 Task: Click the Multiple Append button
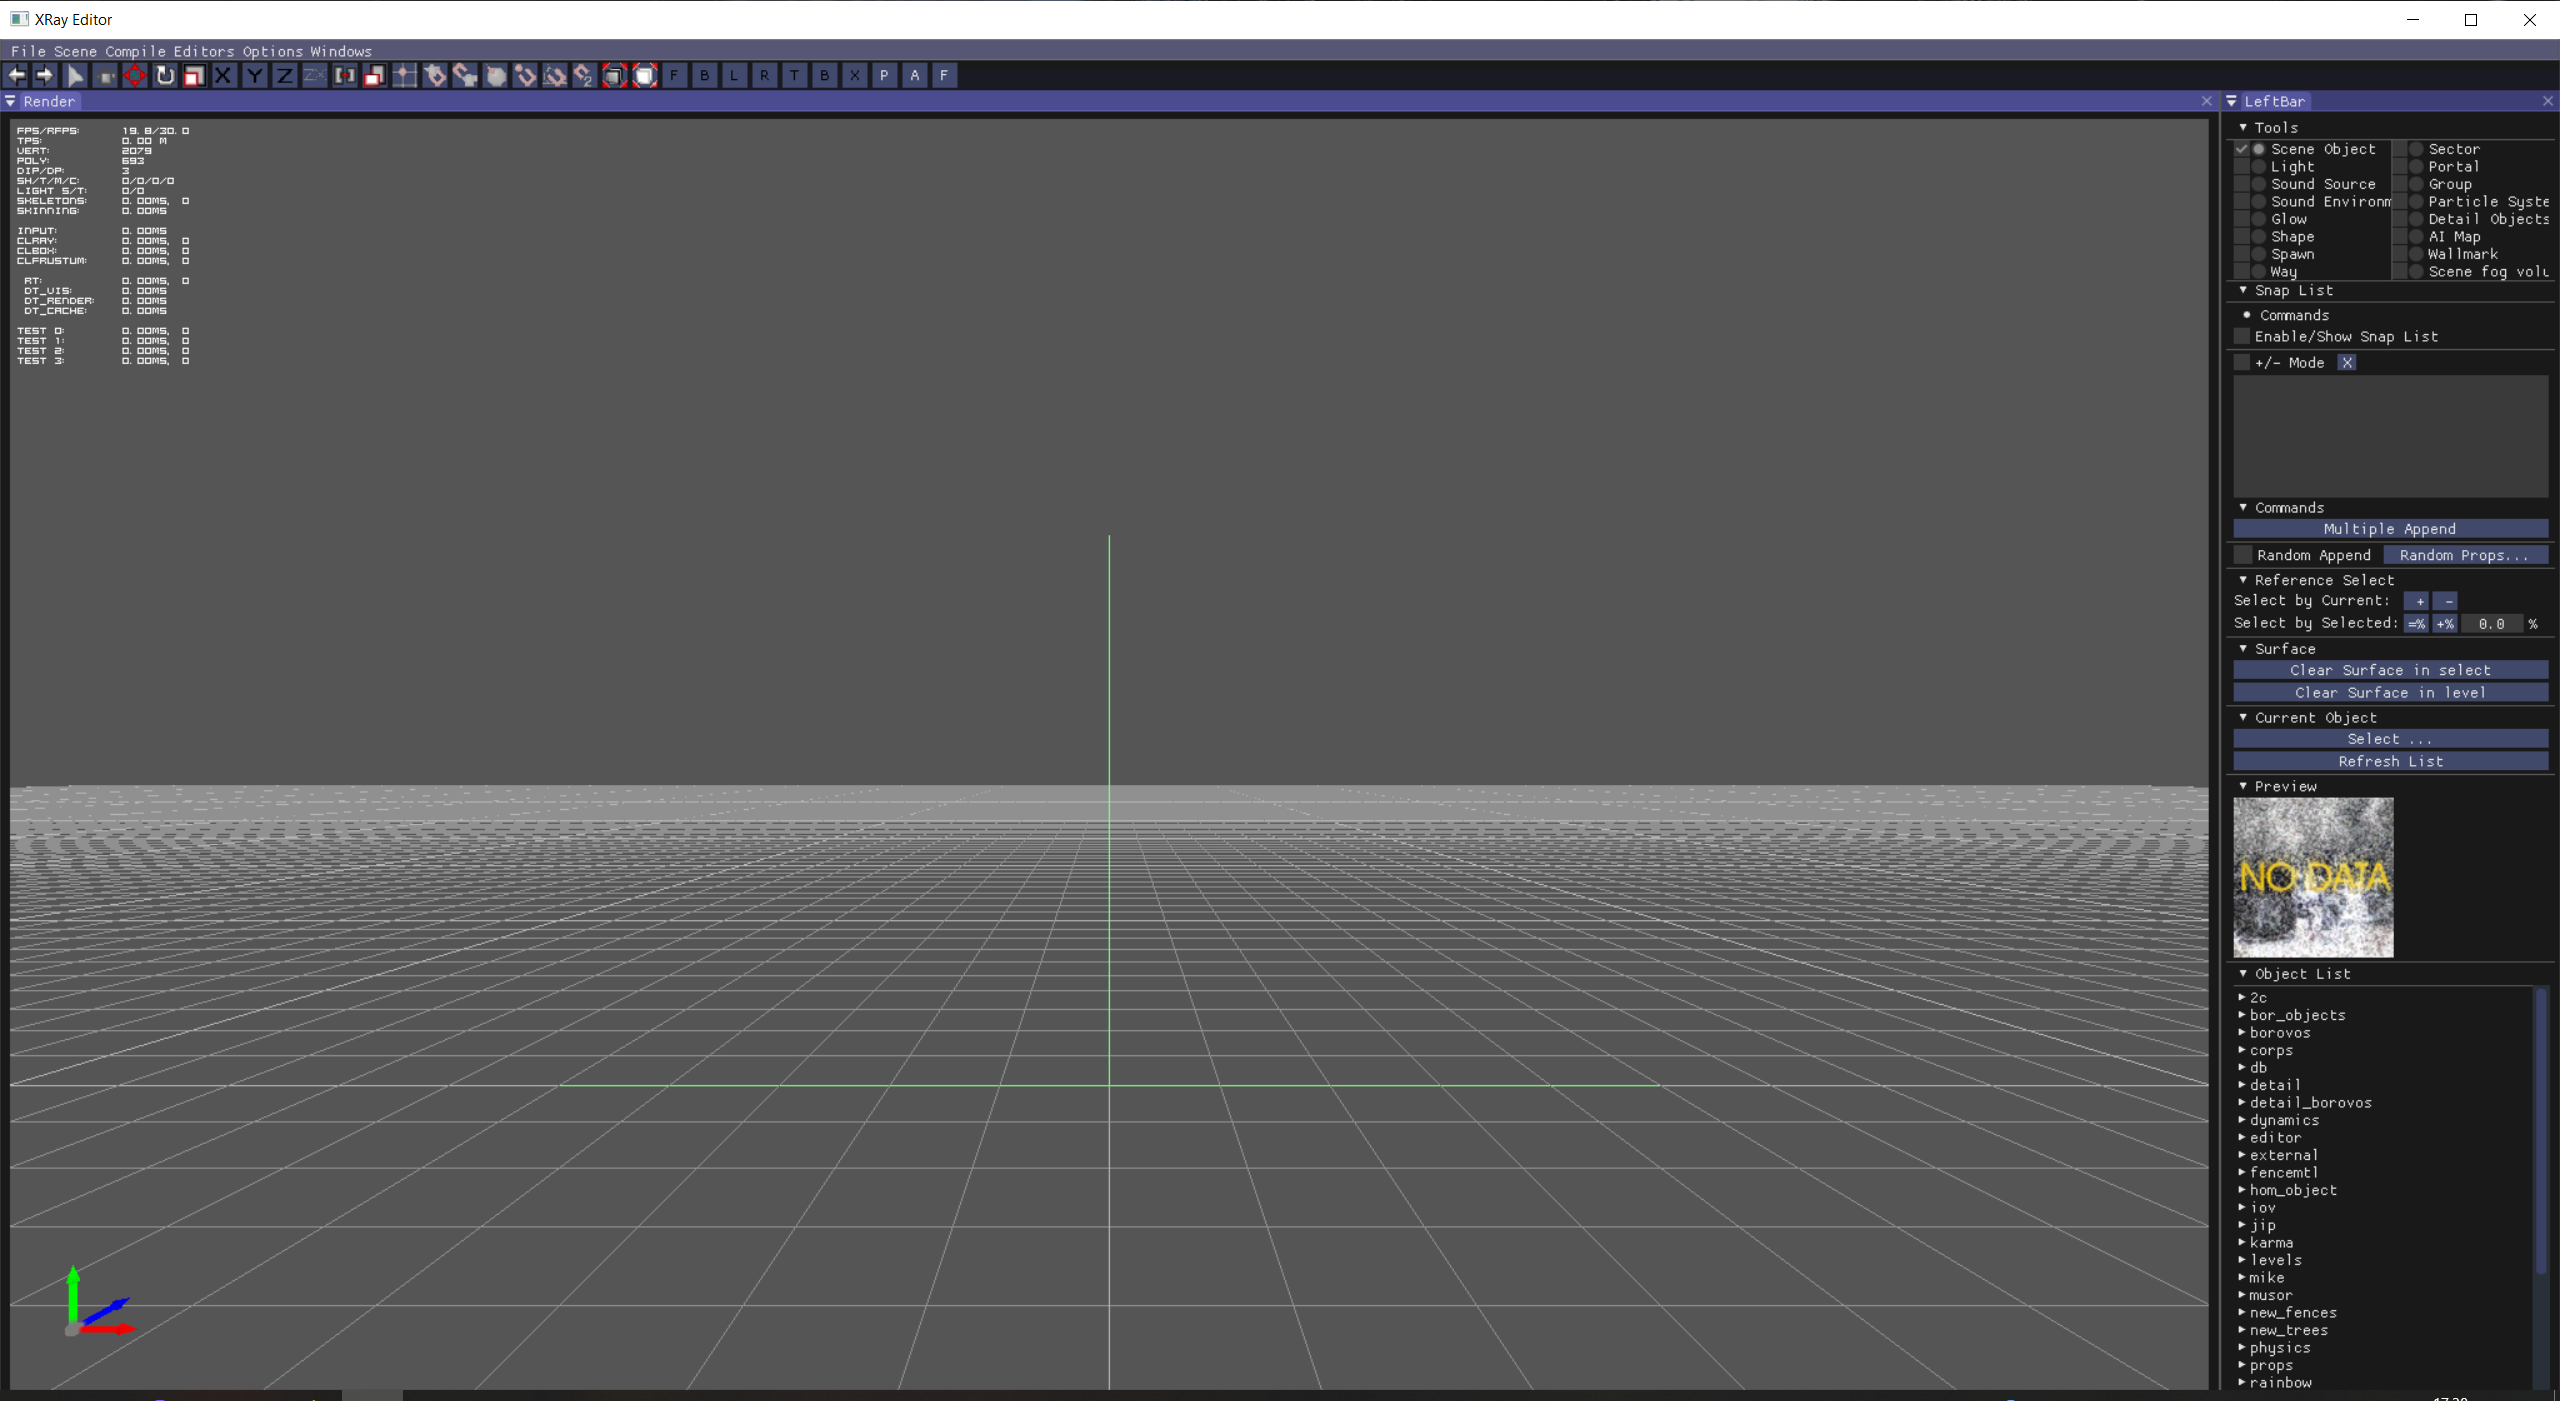pos(2390,529)
